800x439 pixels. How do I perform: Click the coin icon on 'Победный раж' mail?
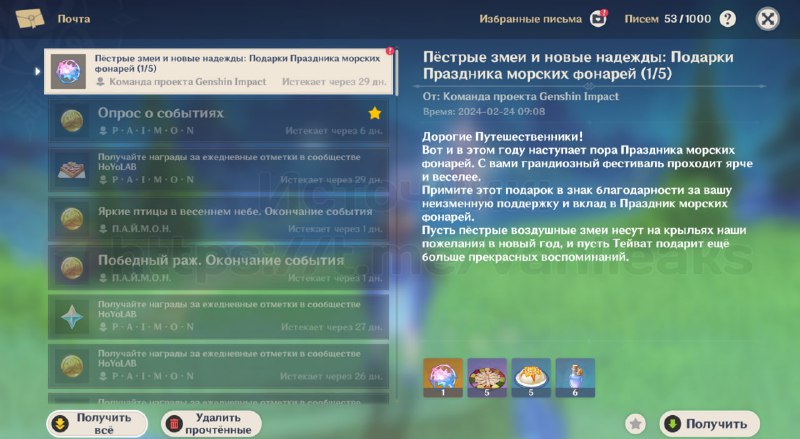point(71,269)
